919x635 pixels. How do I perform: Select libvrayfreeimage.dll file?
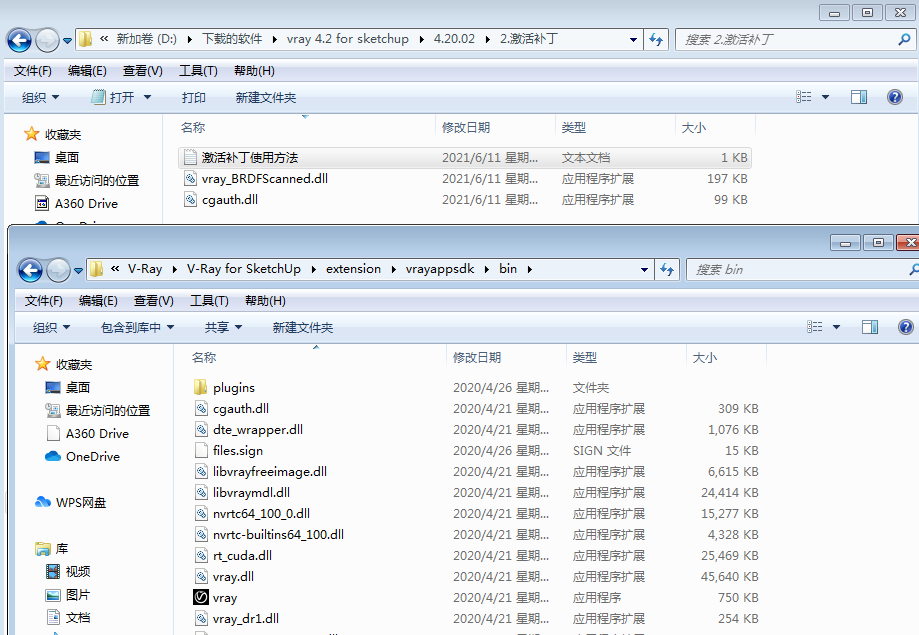pyautogui.click(x=475, y=472)
